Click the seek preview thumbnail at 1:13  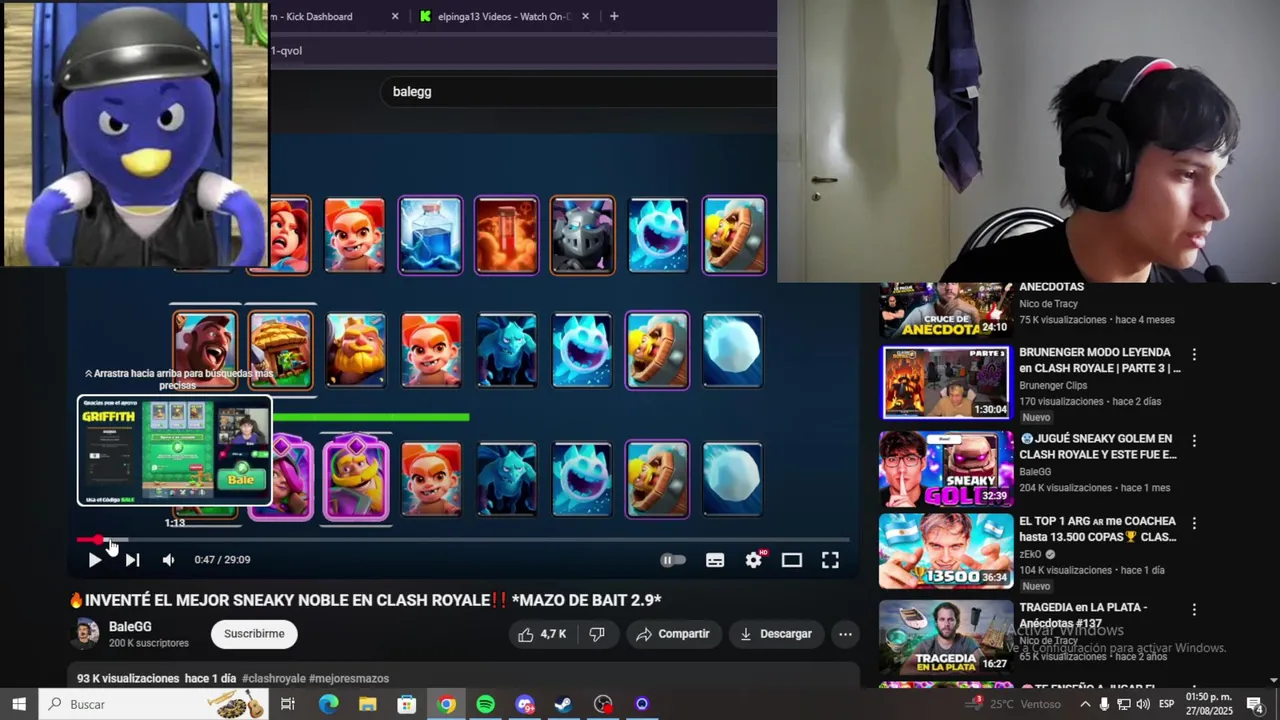click(175, 450)
